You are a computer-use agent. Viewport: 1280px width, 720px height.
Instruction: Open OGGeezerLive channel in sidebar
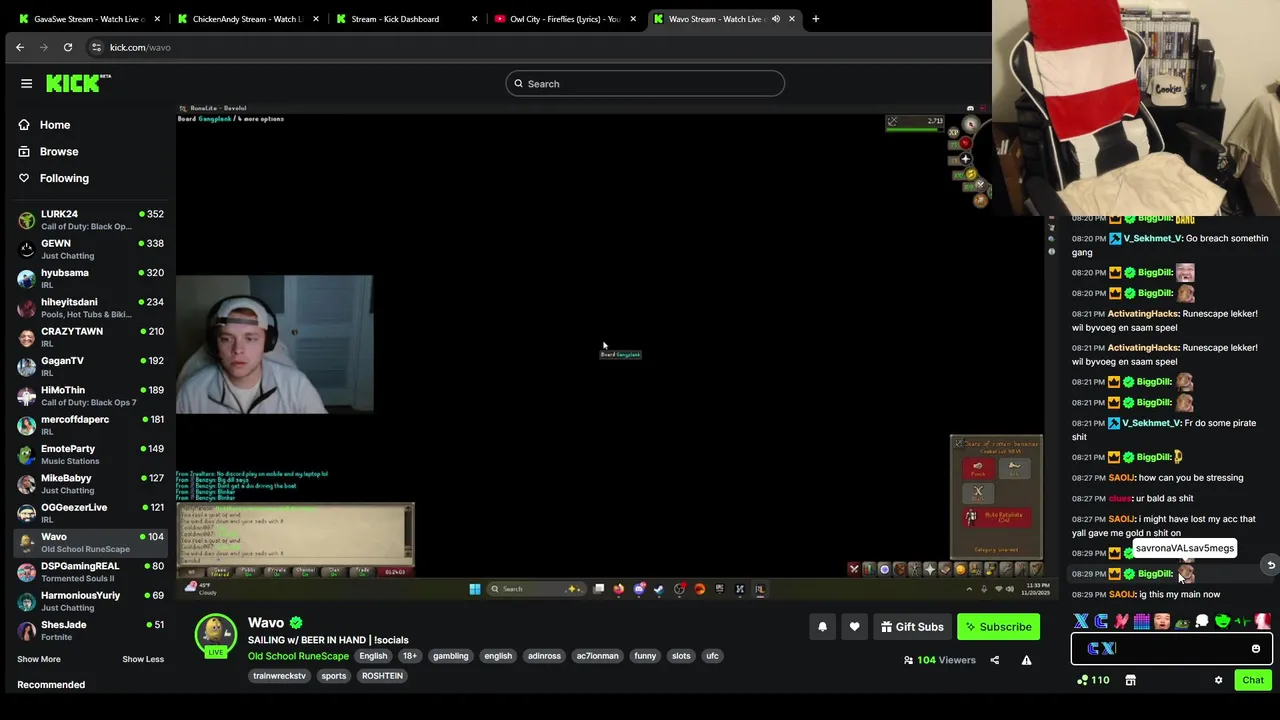(90, 513)
